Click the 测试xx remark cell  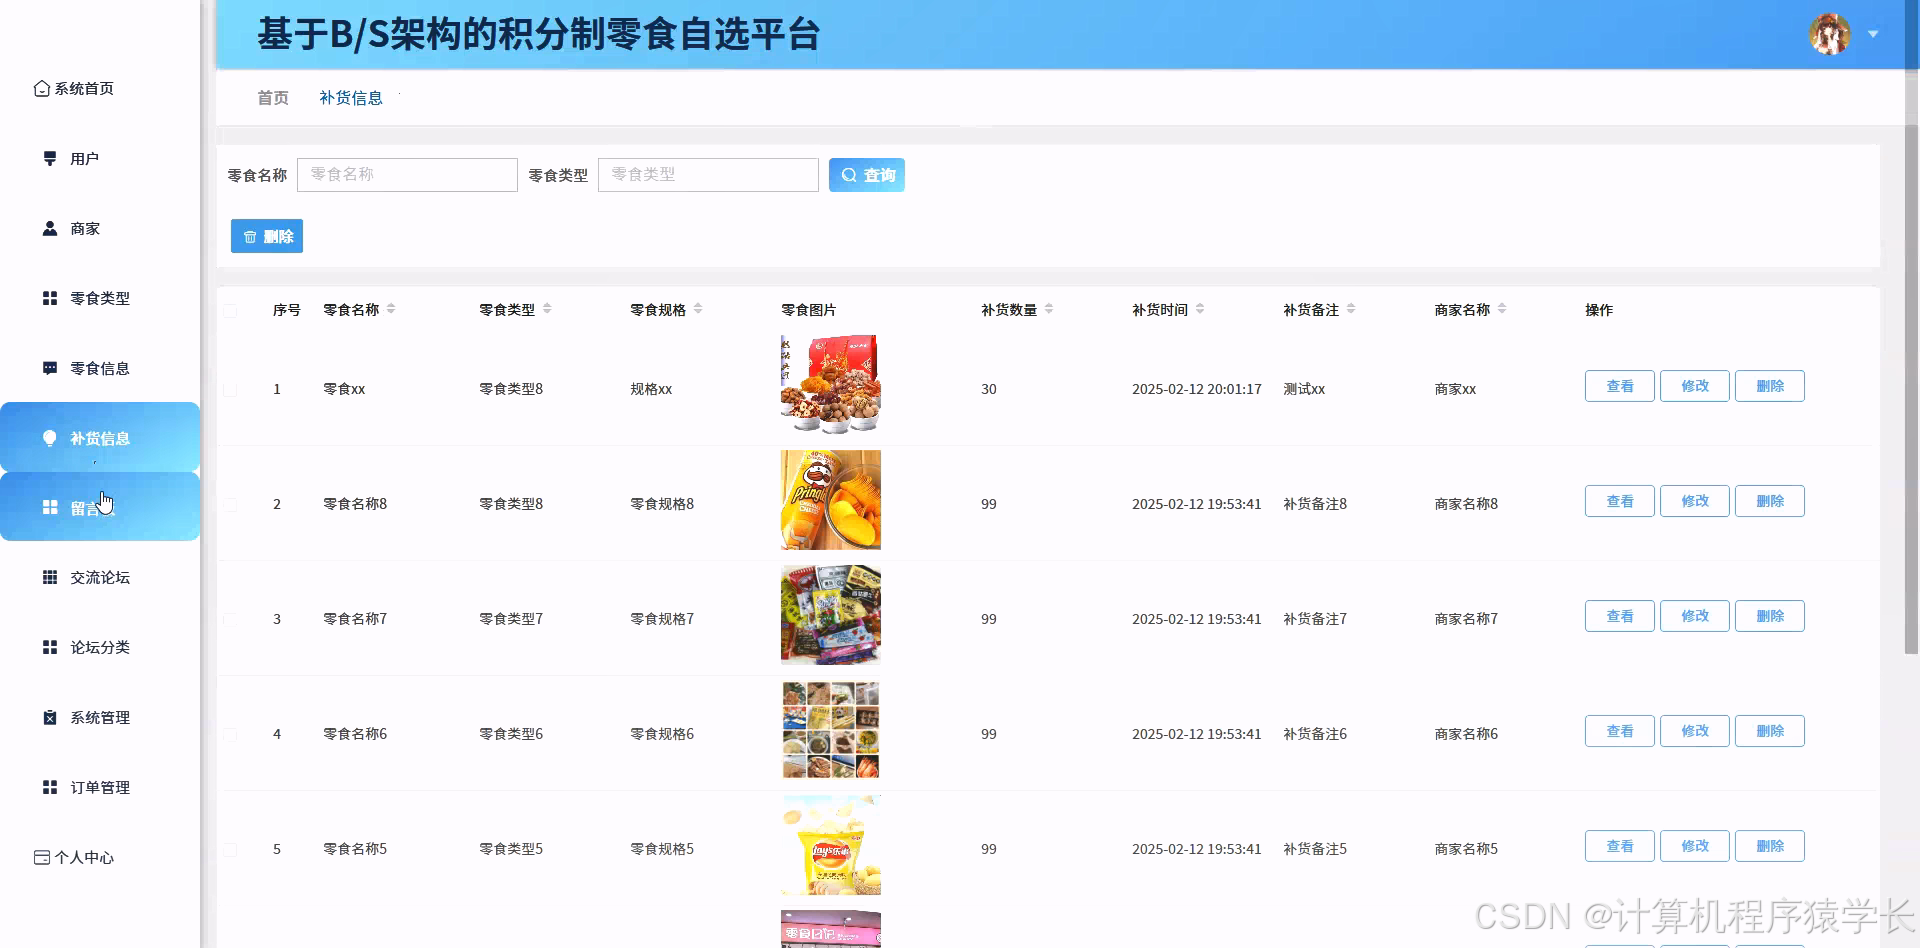point(1304,389)
